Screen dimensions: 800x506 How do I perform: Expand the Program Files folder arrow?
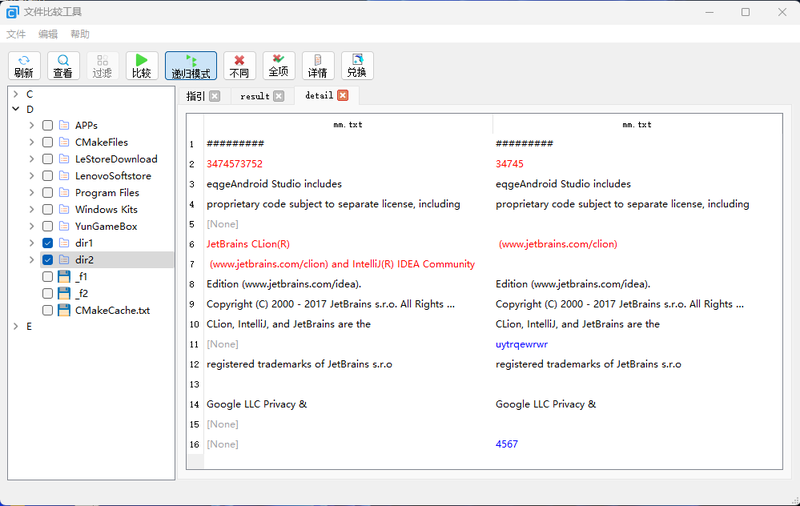click(x=31, y=193)
